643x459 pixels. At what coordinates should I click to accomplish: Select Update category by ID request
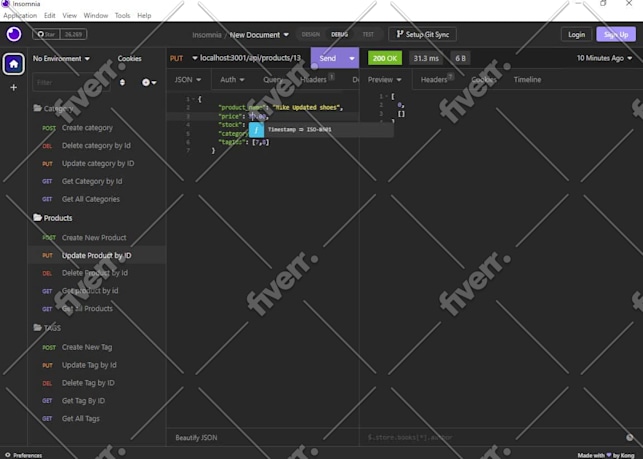point(96,164)
